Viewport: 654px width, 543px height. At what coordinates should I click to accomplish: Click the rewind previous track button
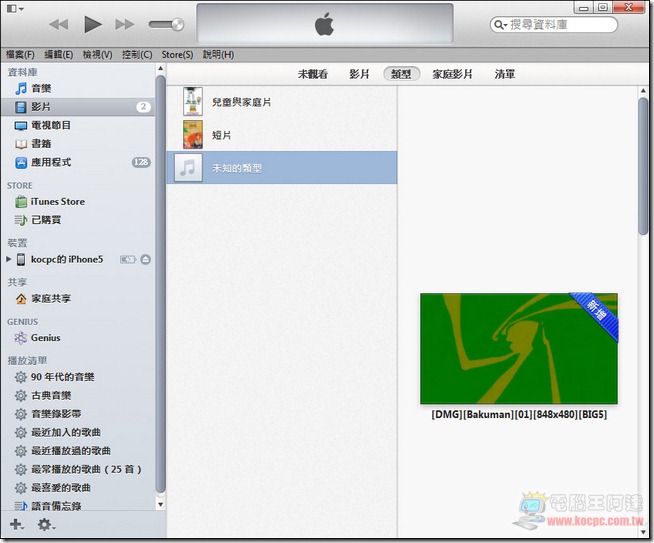pyautogui.click(x=58, y=24)
